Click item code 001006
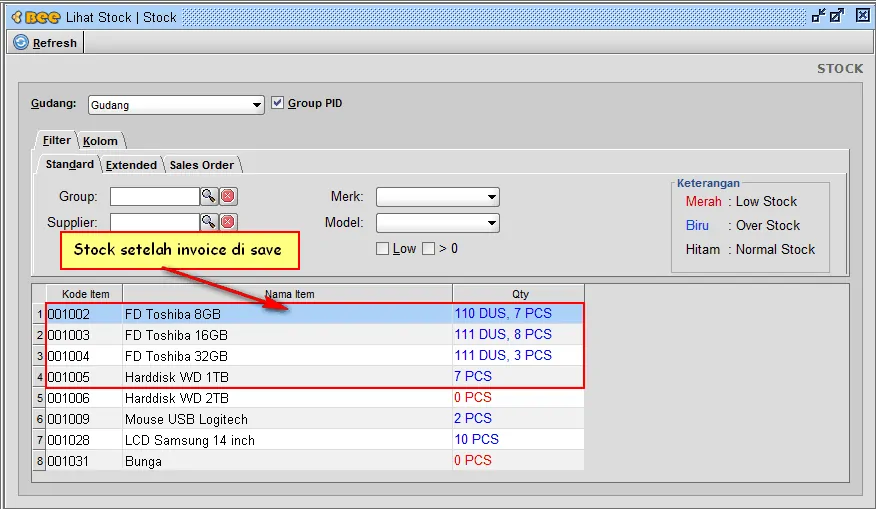The width and height of the screenshot is (876, 509). [x=69, y=398]
